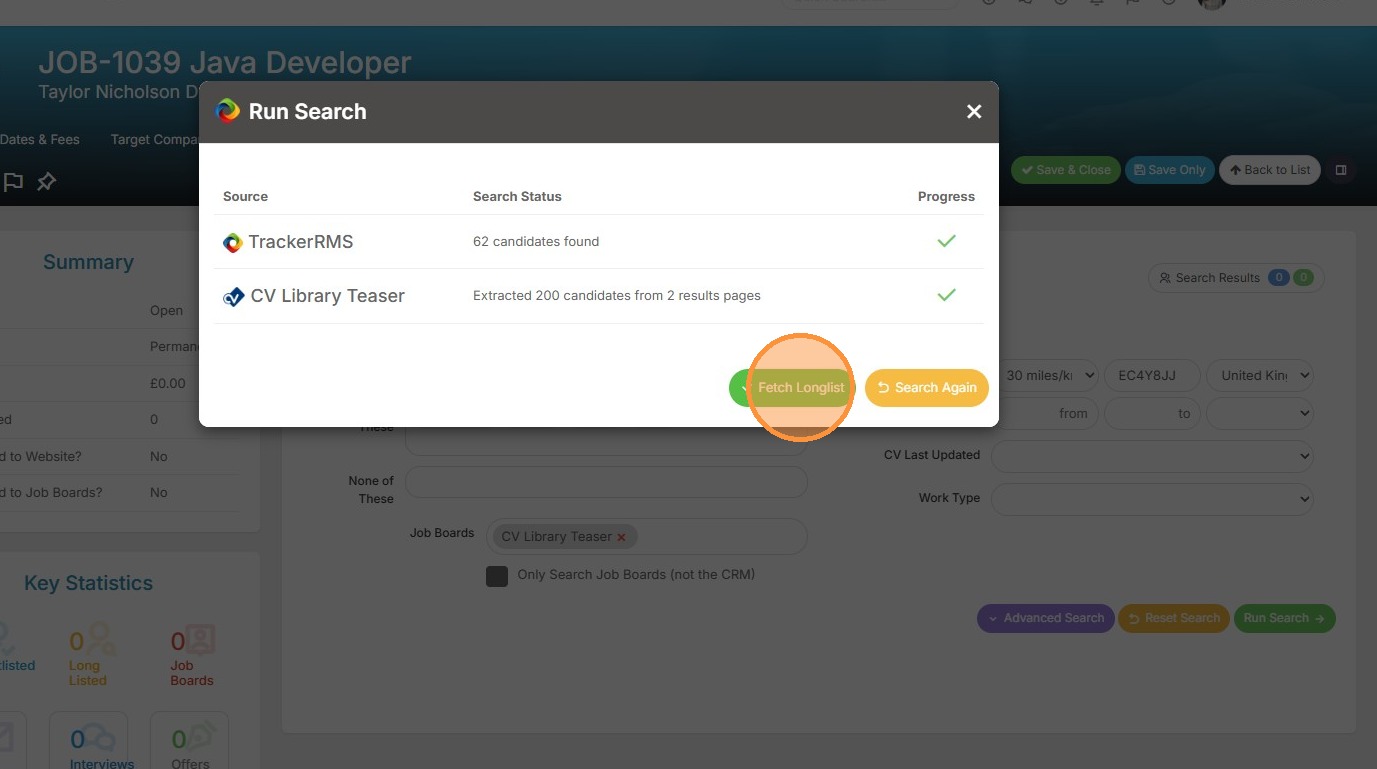Expand the Work Type dropdown
1377x769 pixels.
(x=1152, y=499)
